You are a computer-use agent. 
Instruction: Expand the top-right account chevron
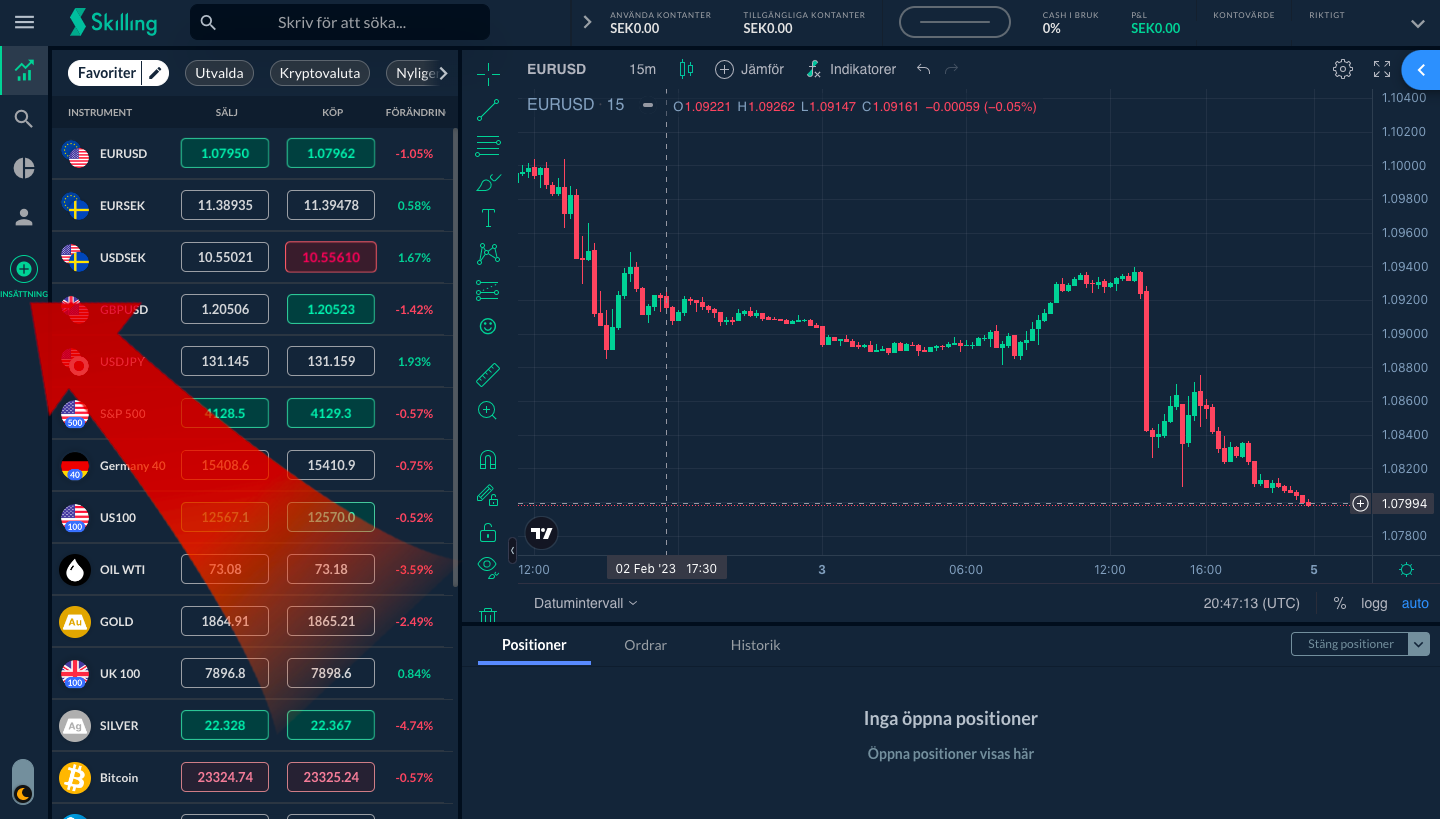[1417, 23]
